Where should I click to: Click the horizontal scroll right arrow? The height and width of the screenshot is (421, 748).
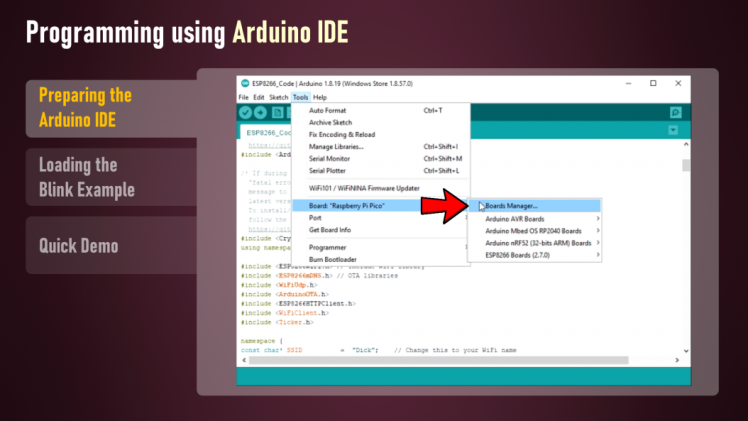click(677, 360)
